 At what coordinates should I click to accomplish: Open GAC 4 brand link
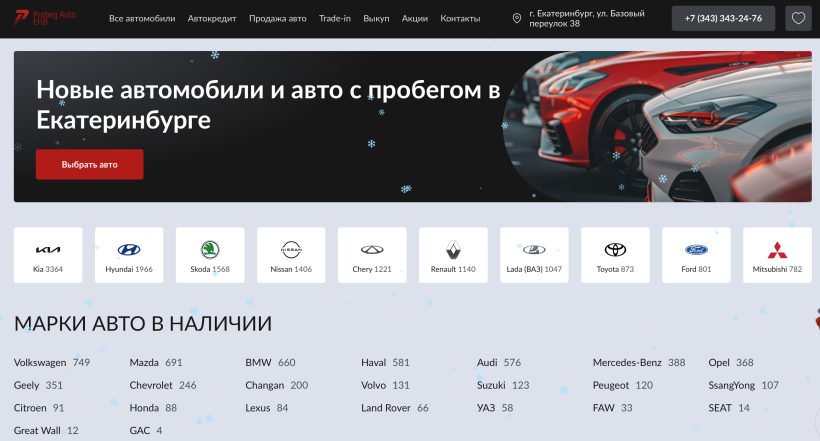[146, 431]
